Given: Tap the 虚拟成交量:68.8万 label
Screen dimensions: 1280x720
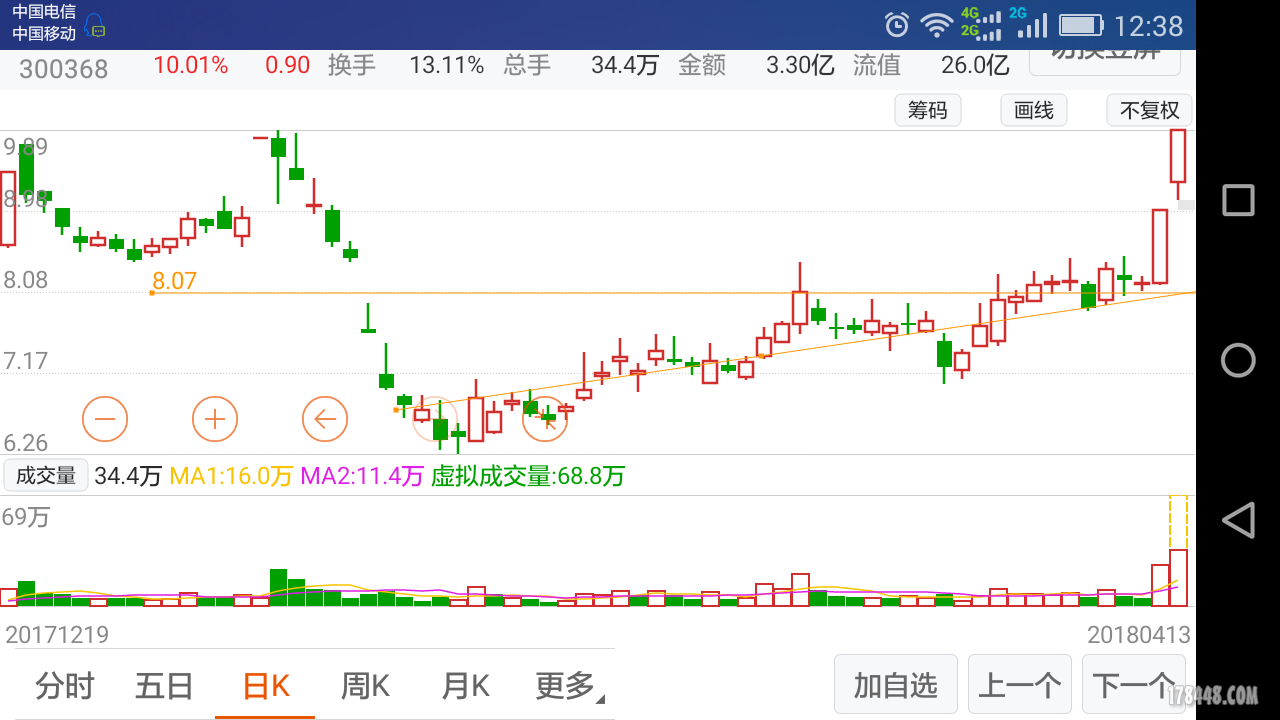Looking at the screenshot, I should click(528, 476).
